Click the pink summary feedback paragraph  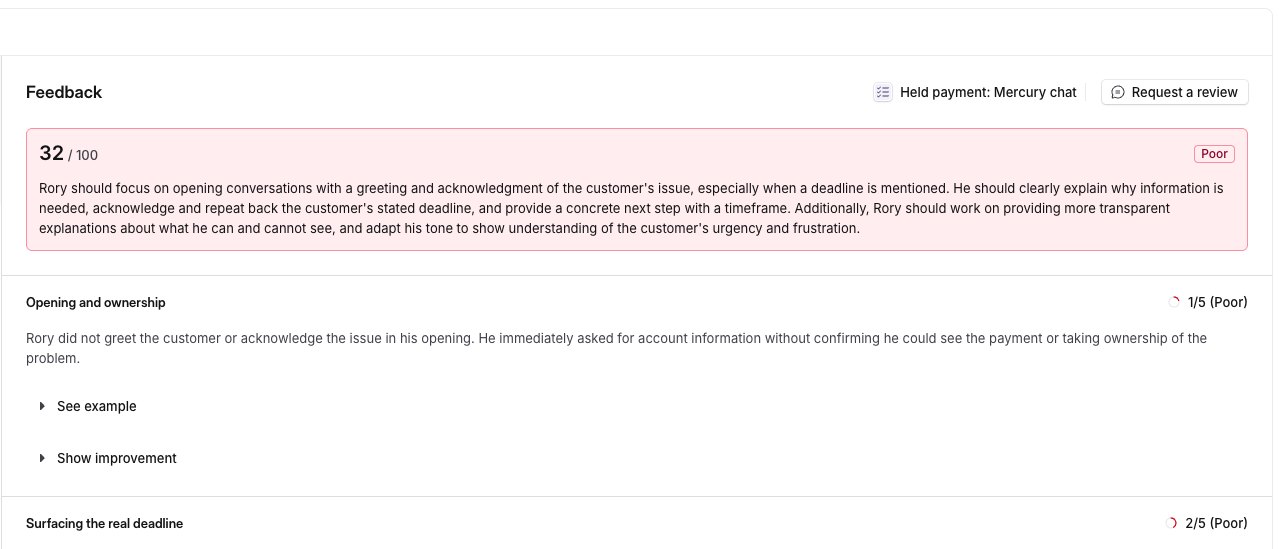coord(631,208)
